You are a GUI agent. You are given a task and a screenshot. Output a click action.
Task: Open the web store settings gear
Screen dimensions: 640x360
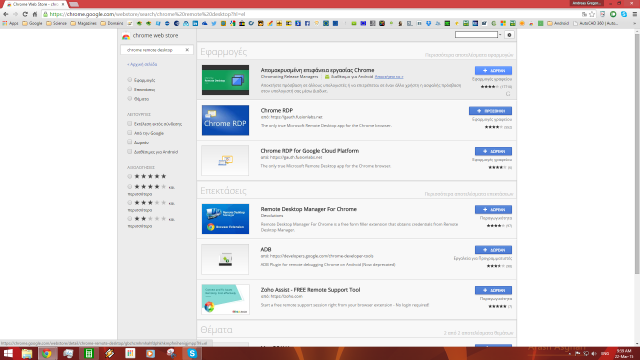click(x=509, y=35)
